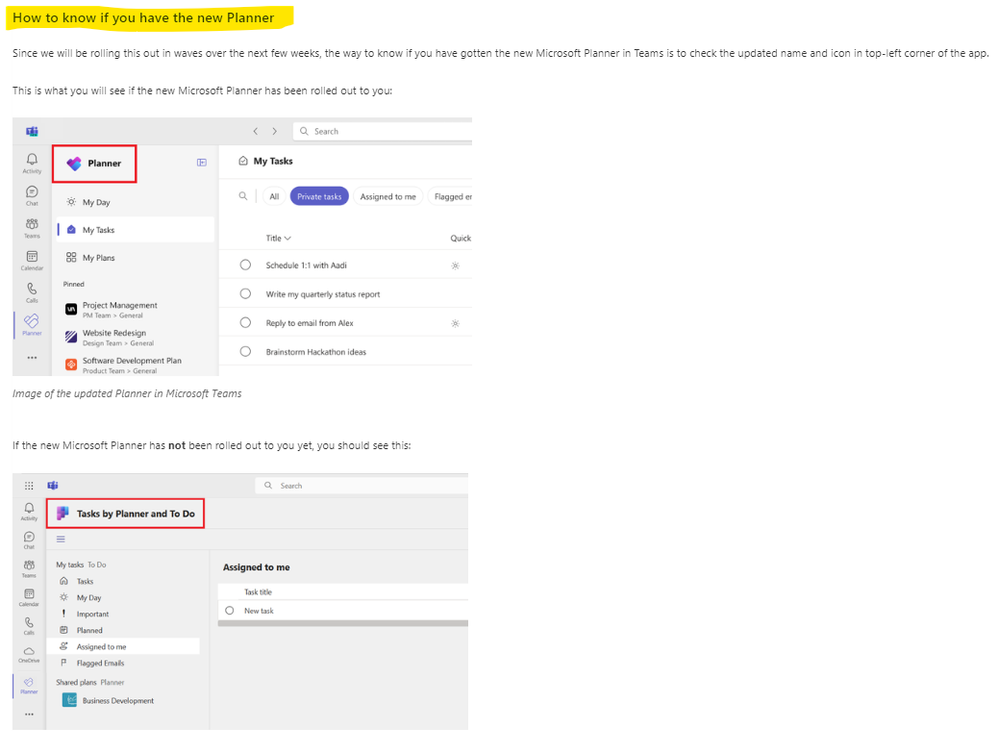Go forward with the right arrow beside Search
This screenshot has height=731, width=999.
point(275,131)
